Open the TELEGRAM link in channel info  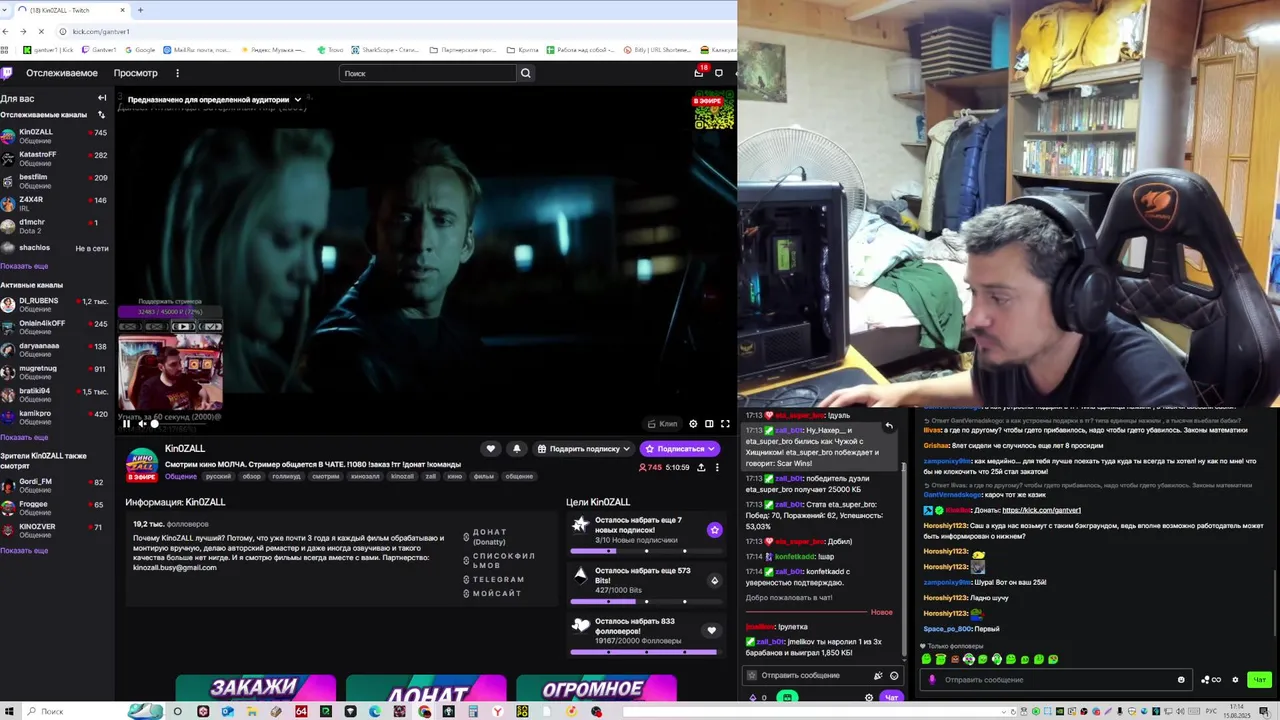point(498,580)
